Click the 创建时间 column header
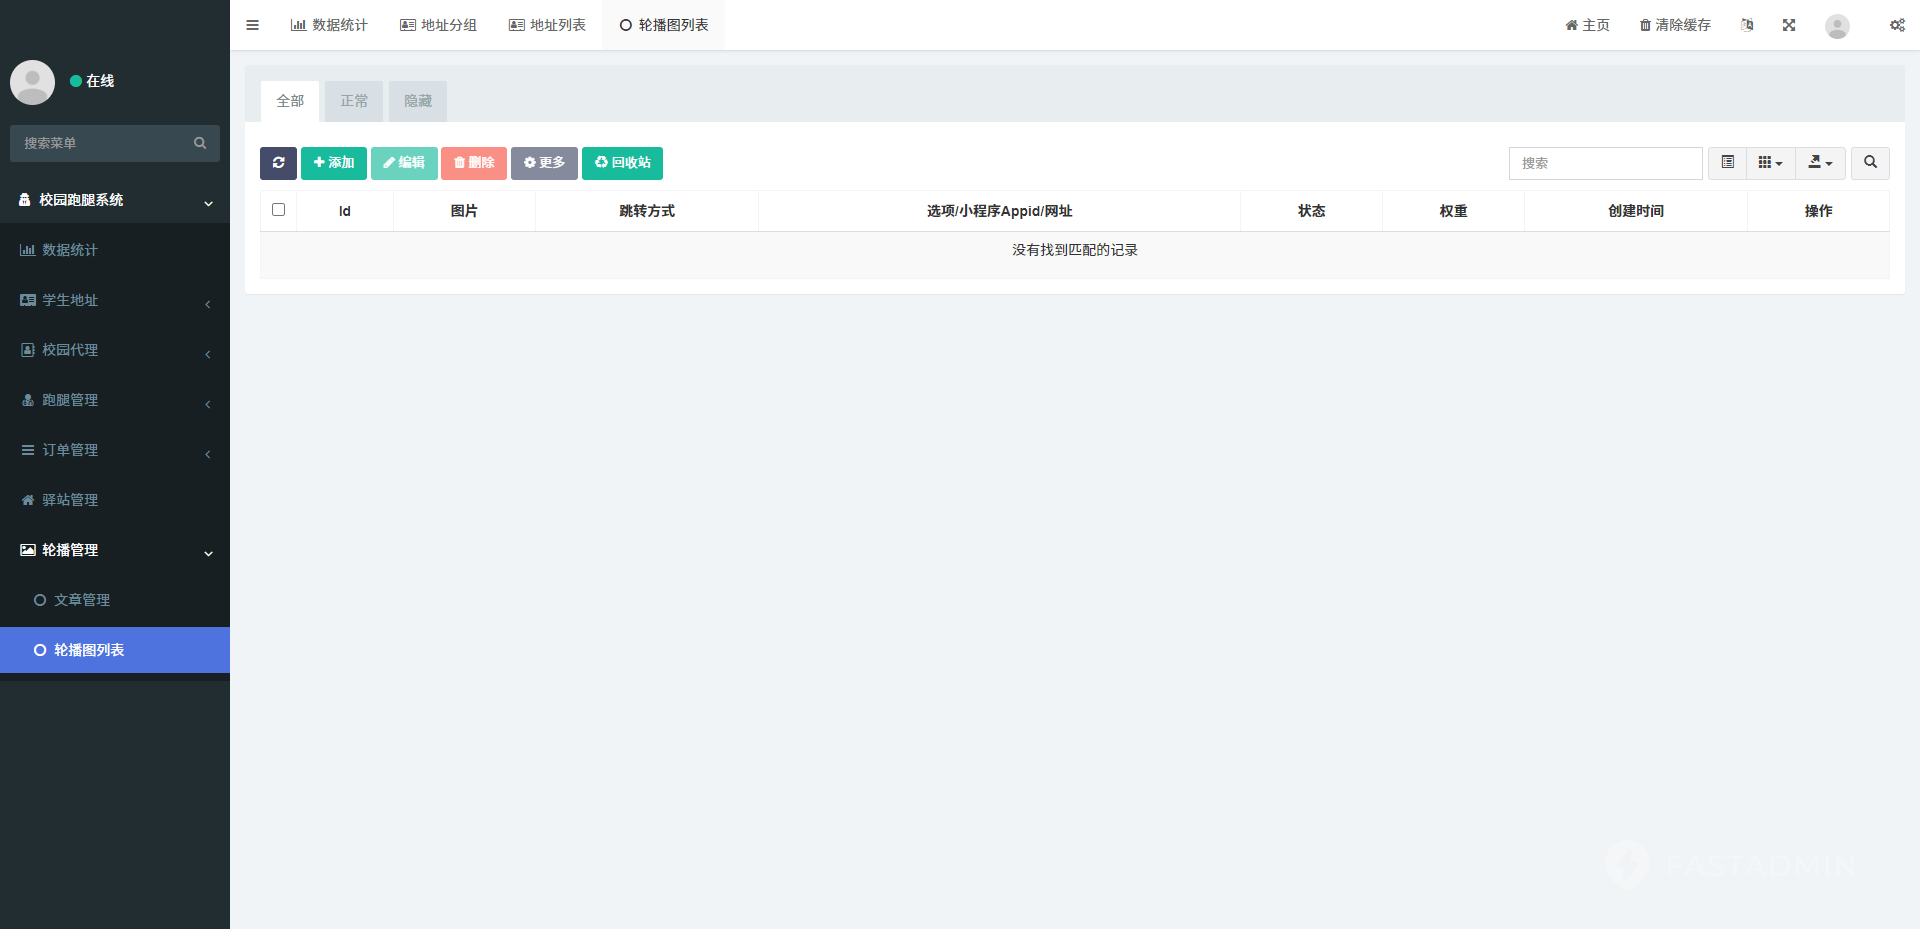The height and width of the screenshot is (929, 1920). (1636, 211)
